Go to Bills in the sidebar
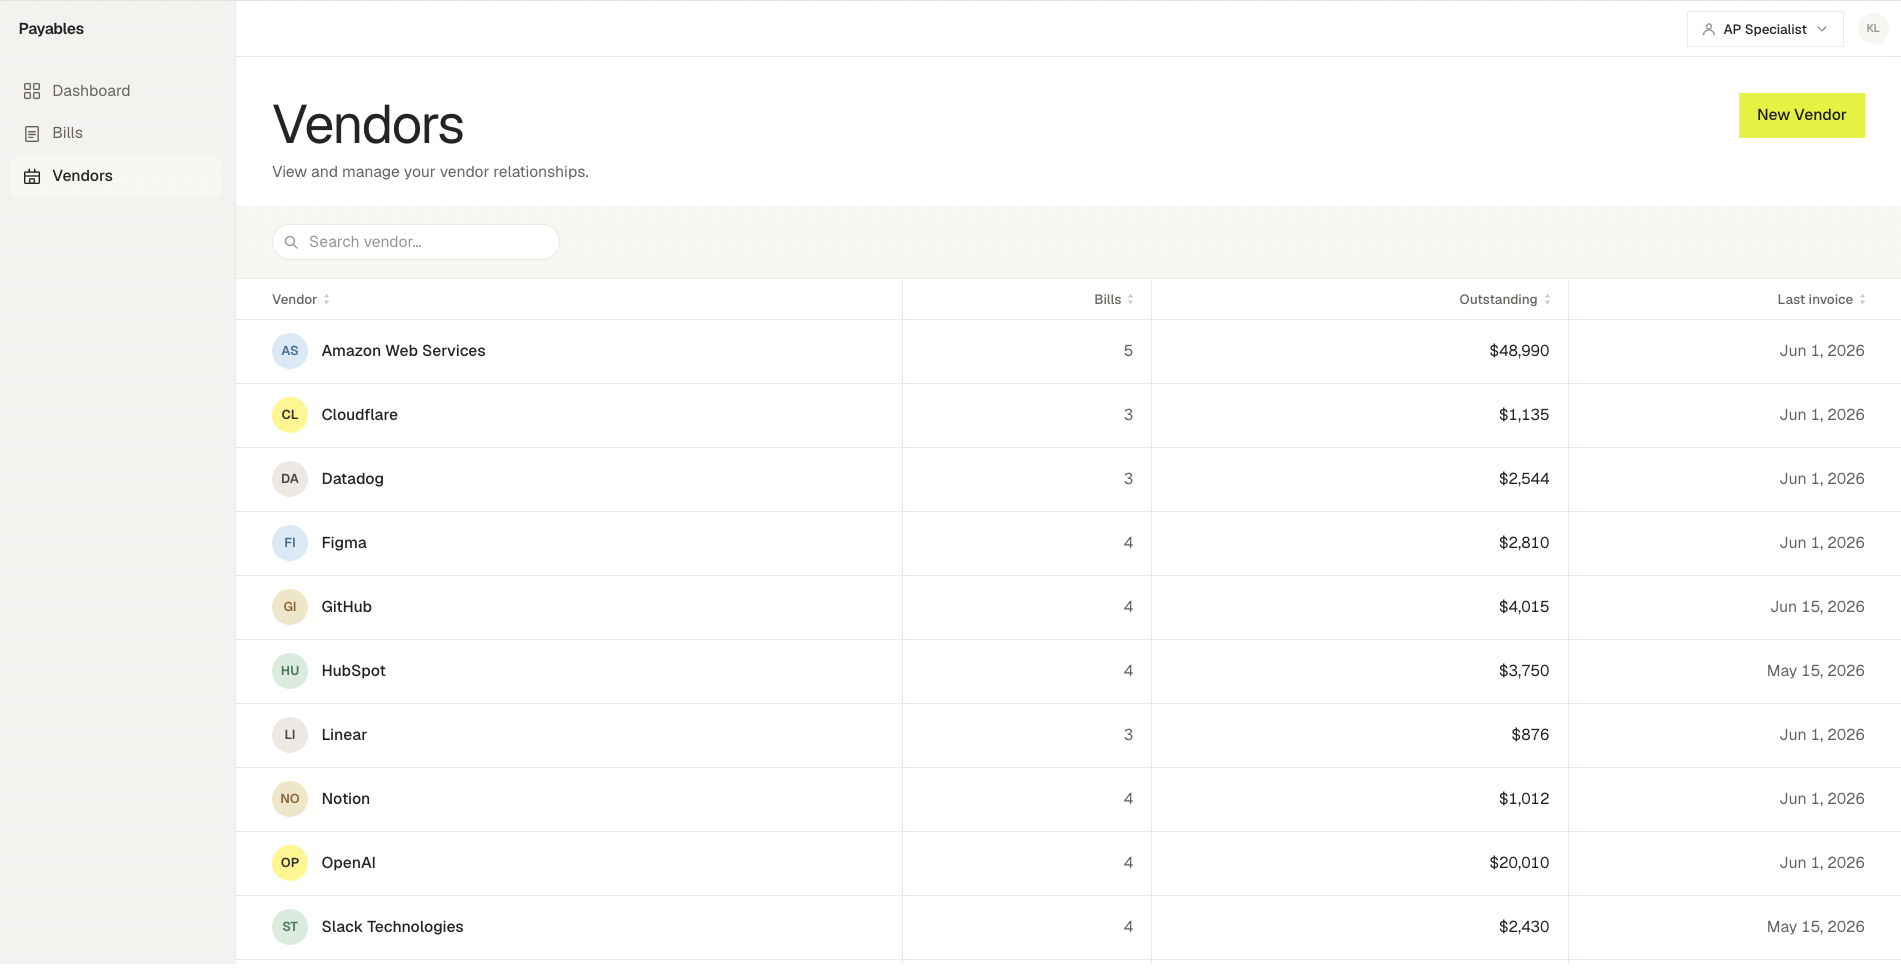The width and height of the screenshot is (1901, 968). [x=116, y=133]
